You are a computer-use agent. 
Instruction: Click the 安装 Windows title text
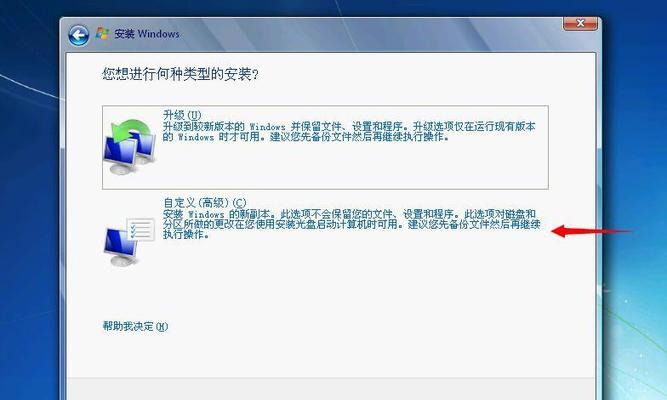point(147,34)
